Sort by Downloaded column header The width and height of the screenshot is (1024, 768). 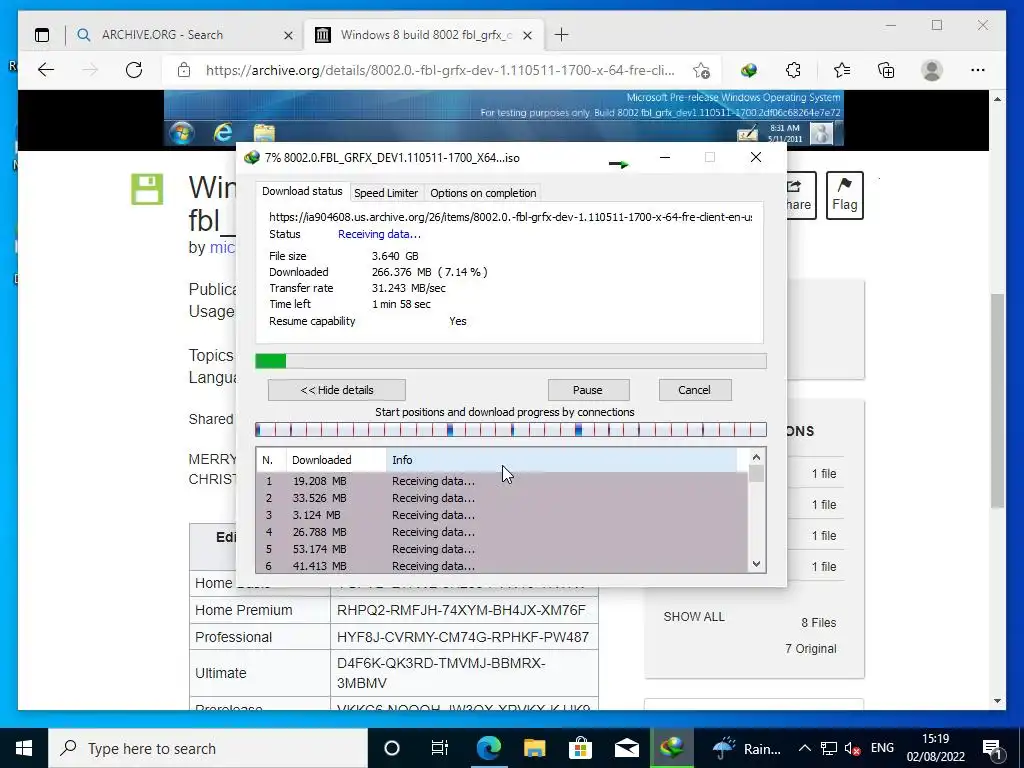[x=336, y=460]
